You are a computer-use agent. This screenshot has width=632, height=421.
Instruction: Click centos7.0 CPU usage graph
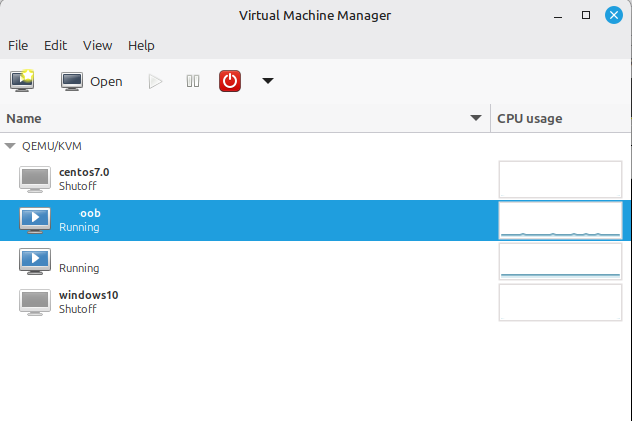[560, 179]
